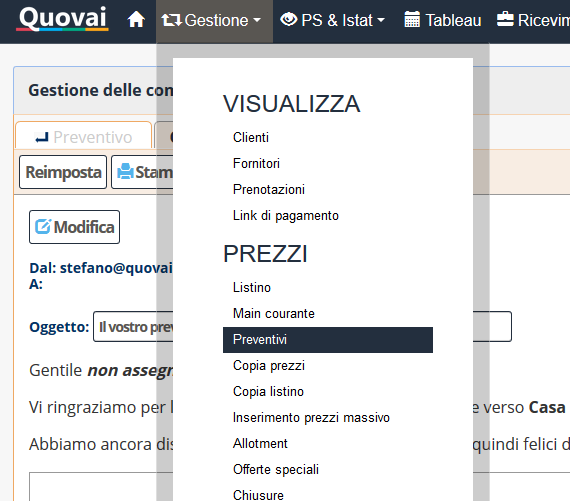This screenshot has height=501, width=570.
Task: Open the Preventivo tab
Action: click(84, 137)
